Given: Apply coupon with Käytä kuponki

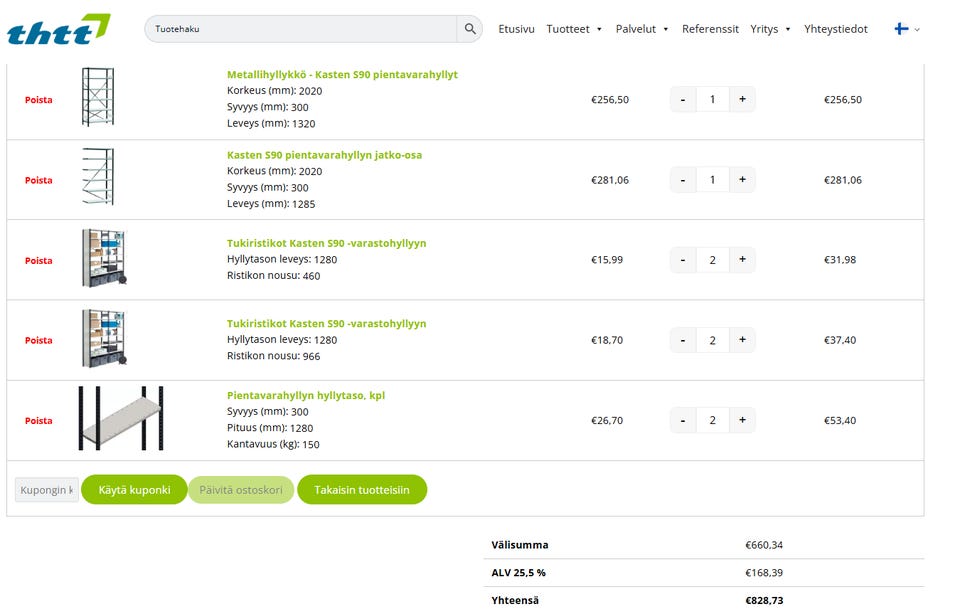Looking at the screenshot, I should click(x=134, y=490).
